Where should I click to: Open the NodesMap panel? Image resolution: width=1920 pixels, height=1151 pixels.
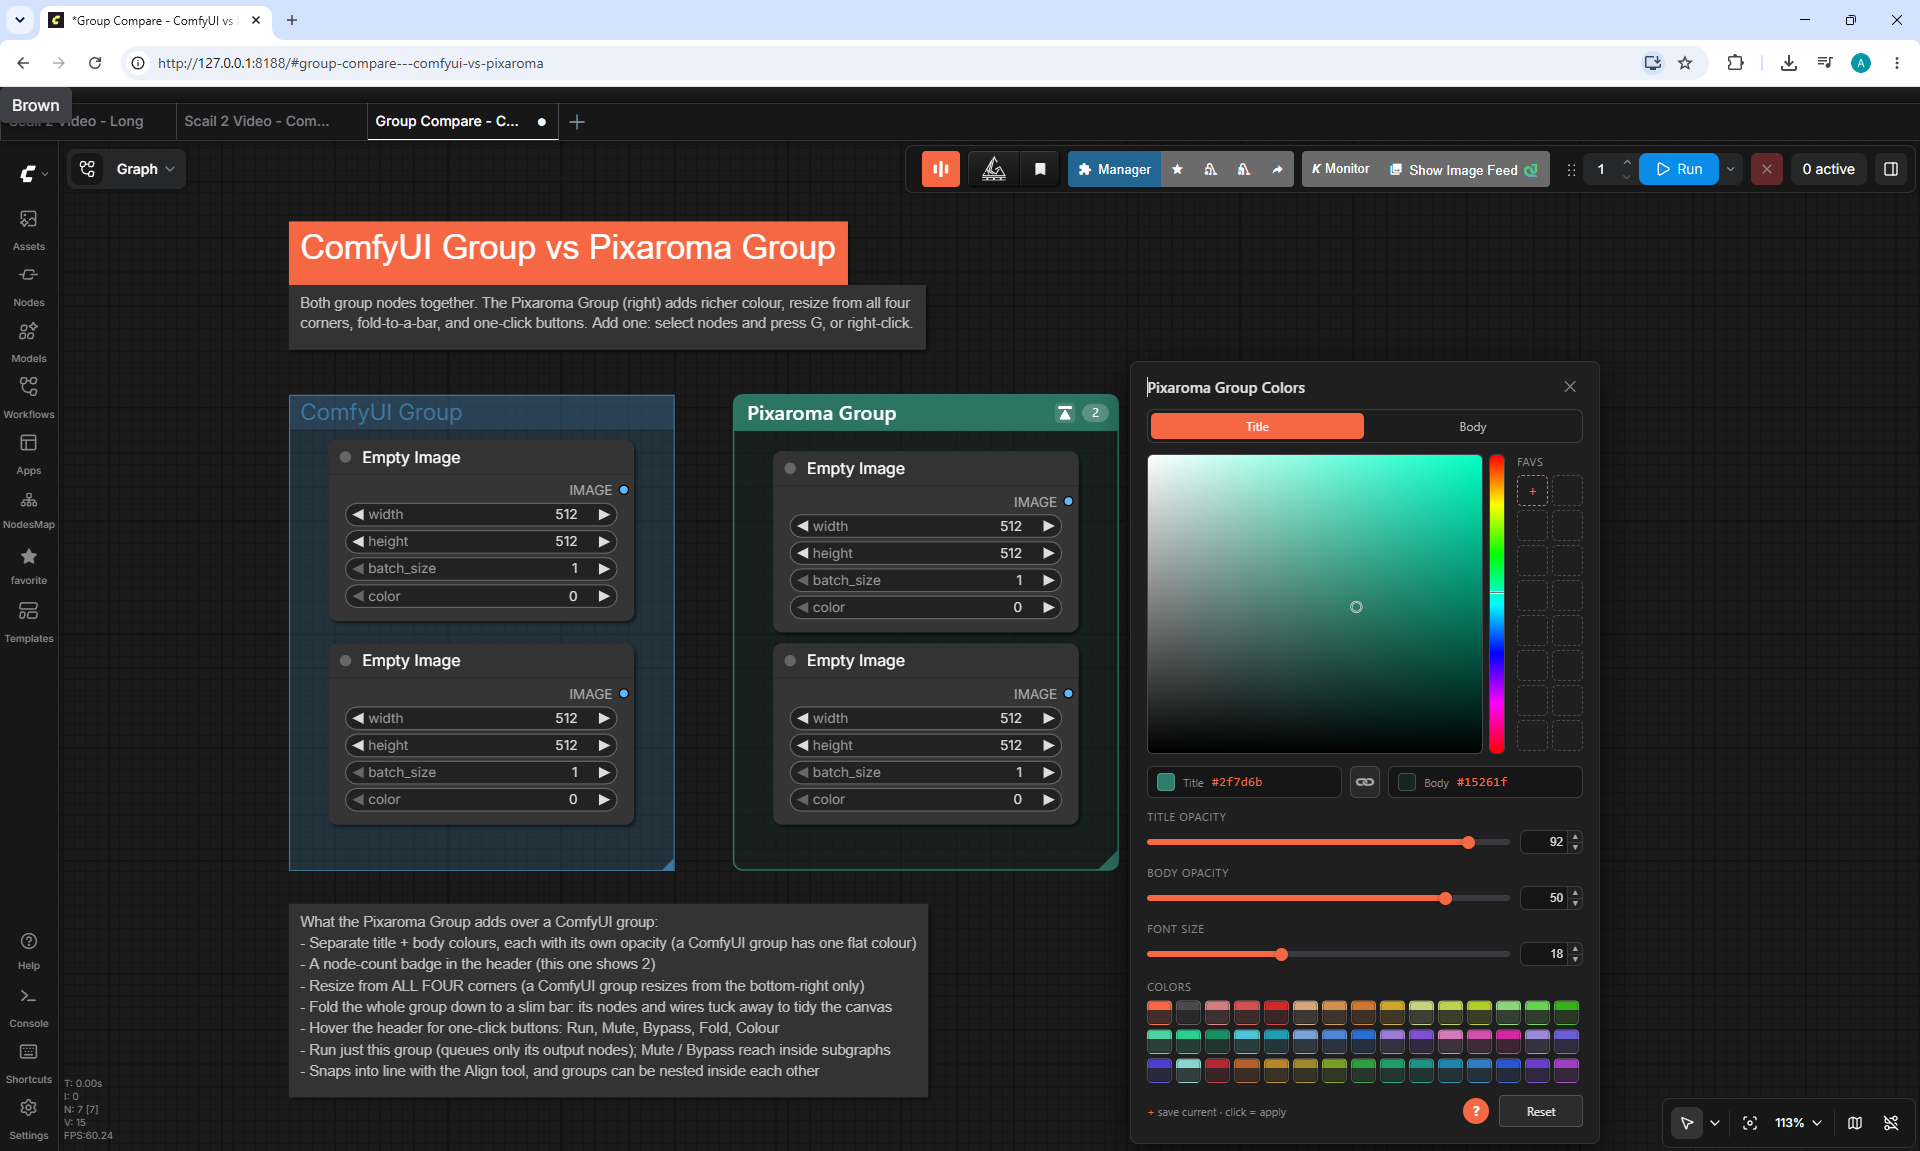coord(29,508)
